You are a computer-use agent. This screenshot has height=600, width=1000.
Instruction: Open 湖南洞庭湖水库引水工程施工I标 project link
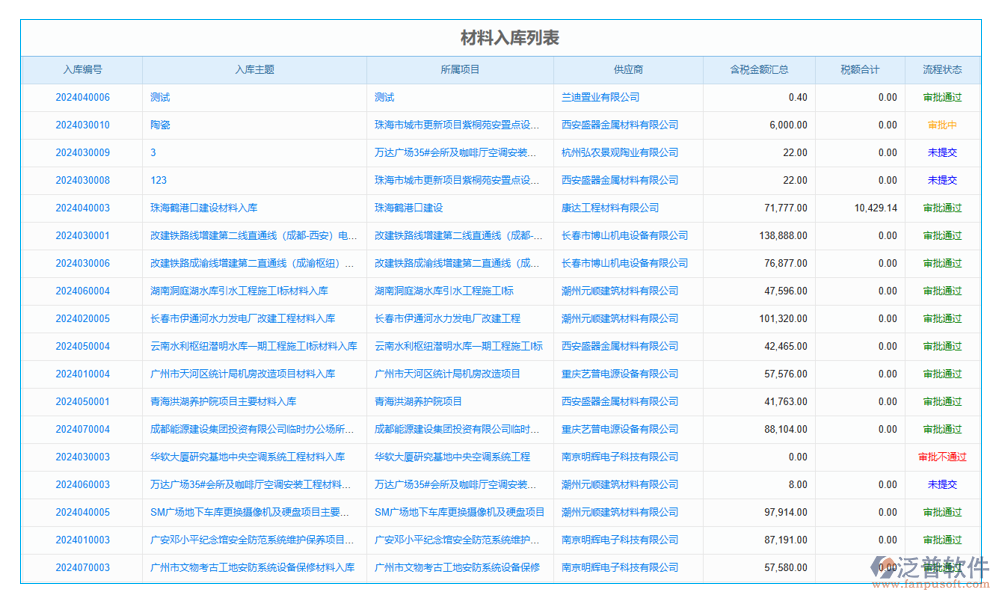coord(444,291)
